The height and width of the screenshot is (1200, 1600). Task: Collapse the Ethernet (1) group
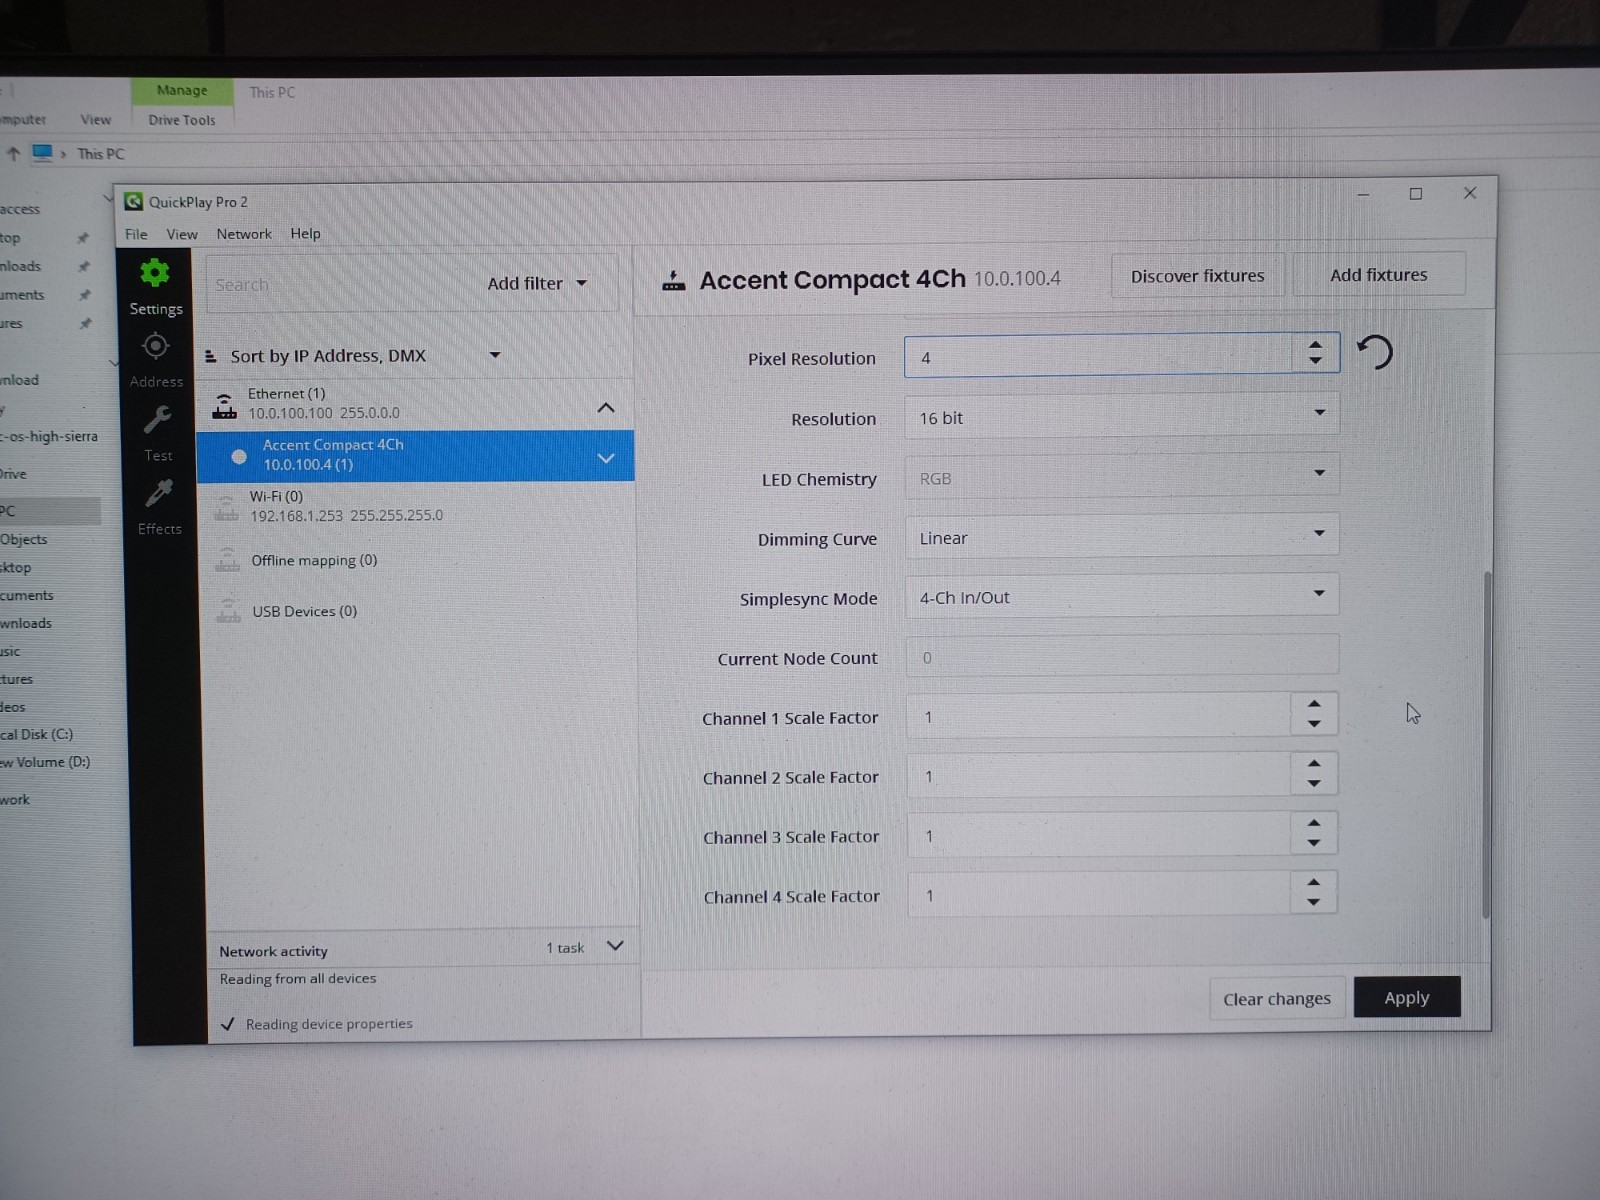(x=606, y=408)
